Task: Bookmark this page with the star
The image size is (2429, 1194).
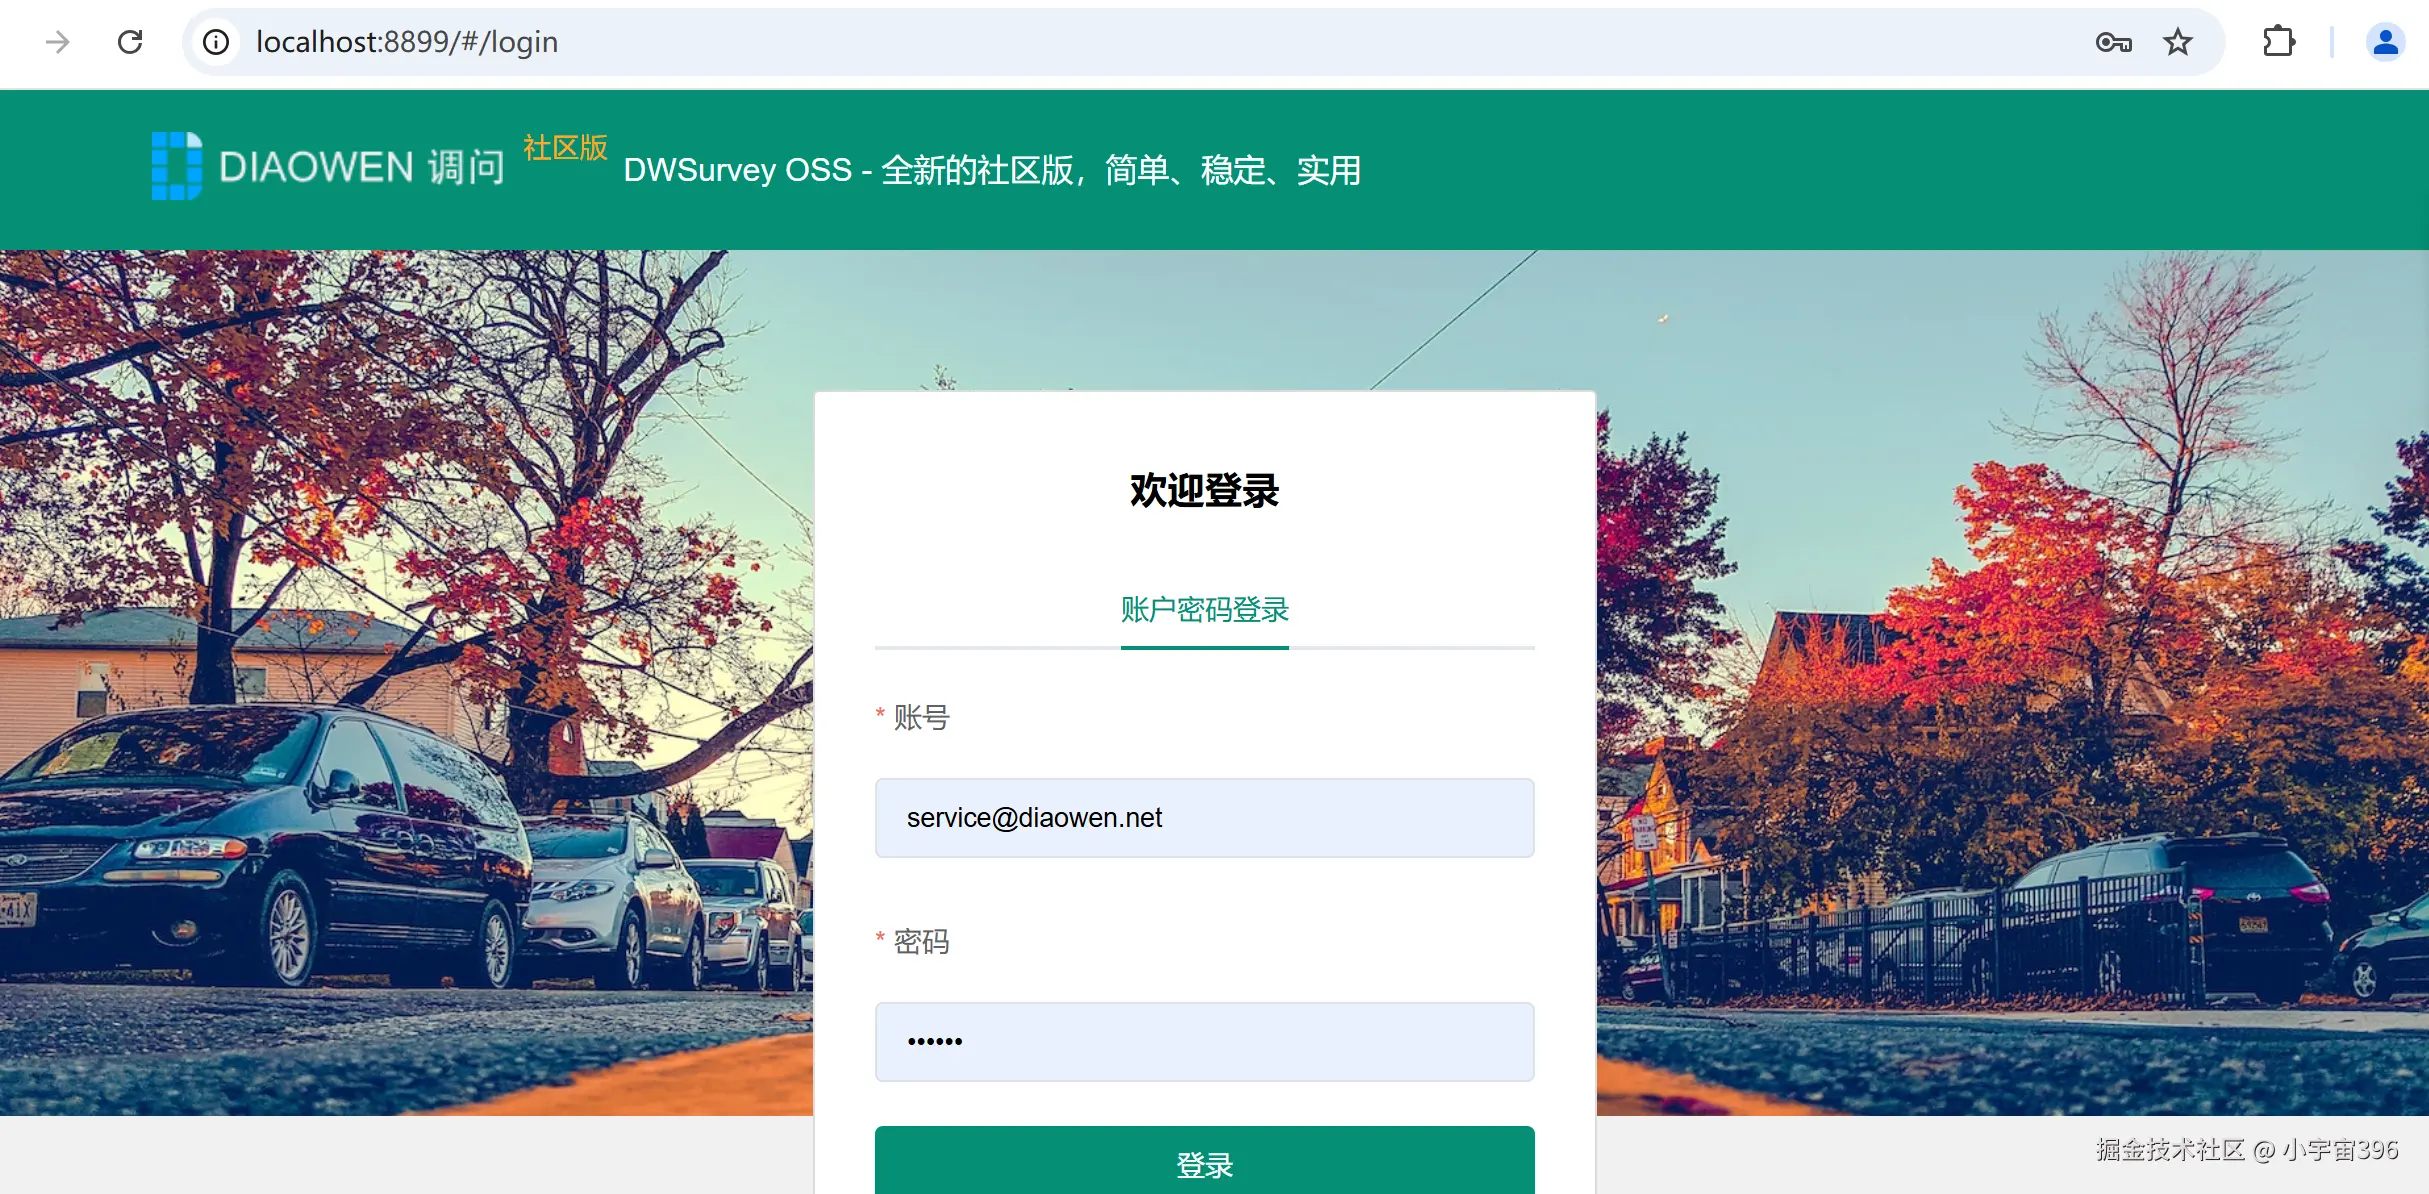Action: pos(2177,42)
